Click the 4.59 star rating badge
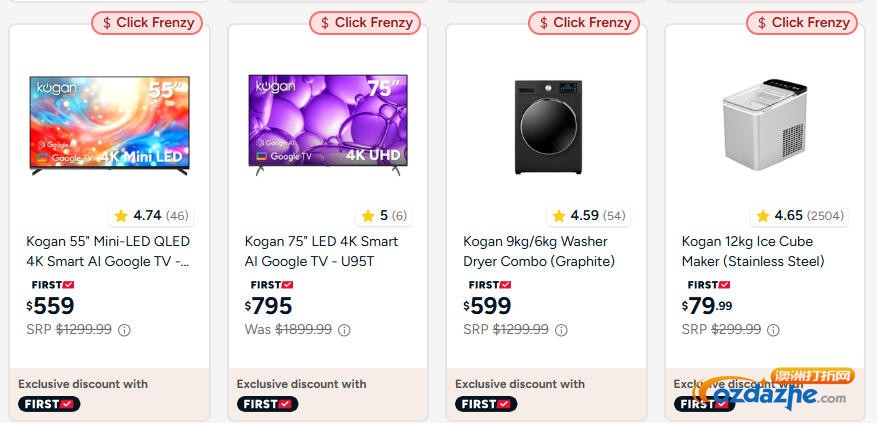 (x=587, y=216)
